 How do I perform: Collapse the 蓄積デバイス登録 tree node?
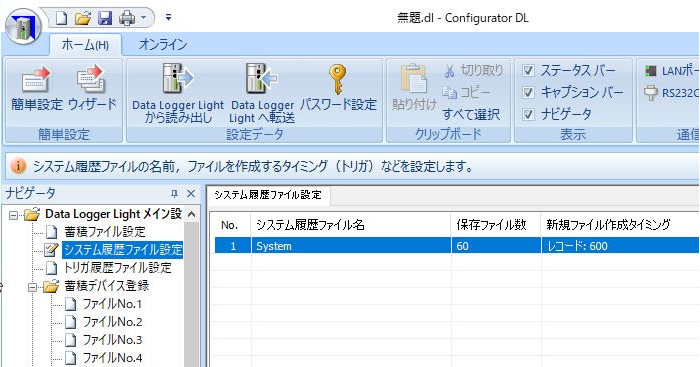tap(32, 287)
